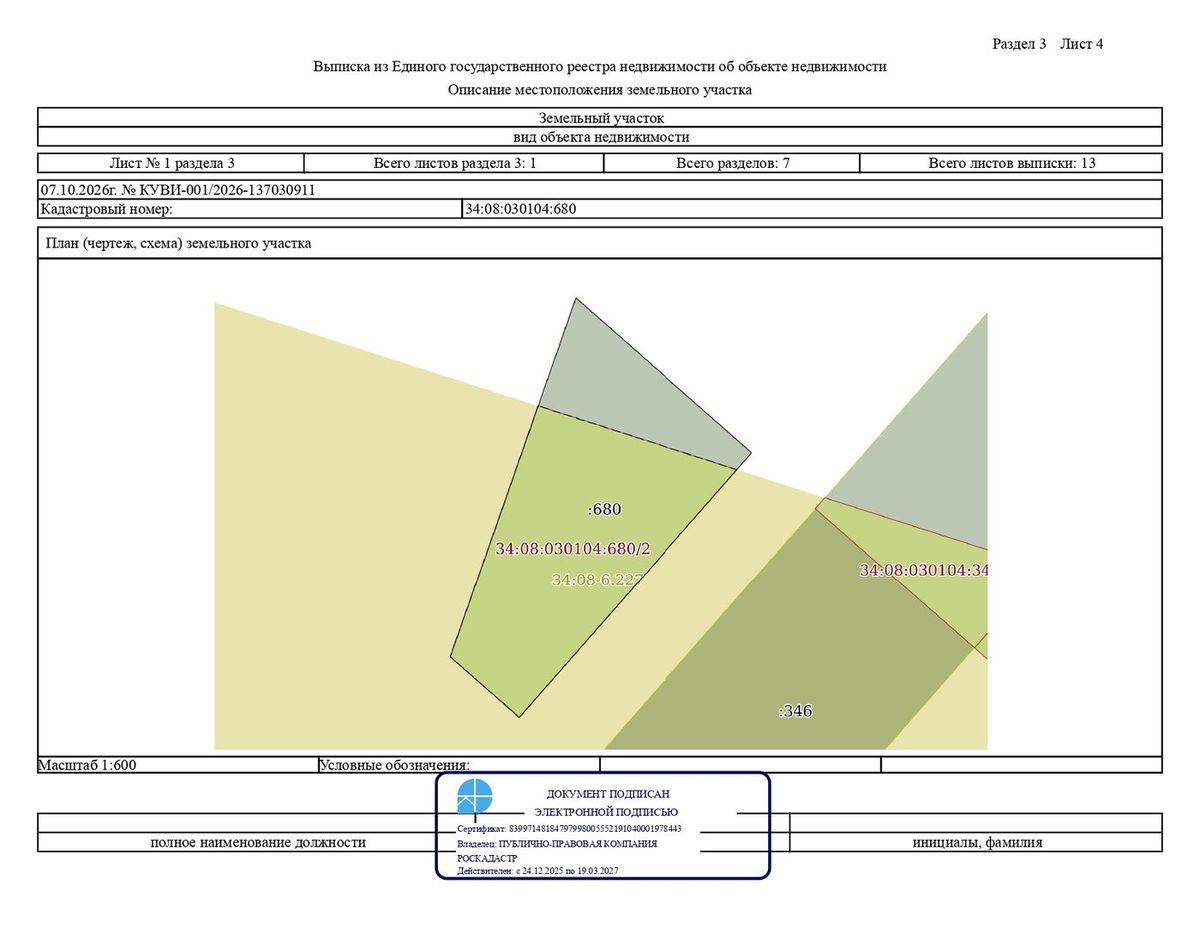Click the "Лист № 1 раздела 3" cell

coord(171,163)
